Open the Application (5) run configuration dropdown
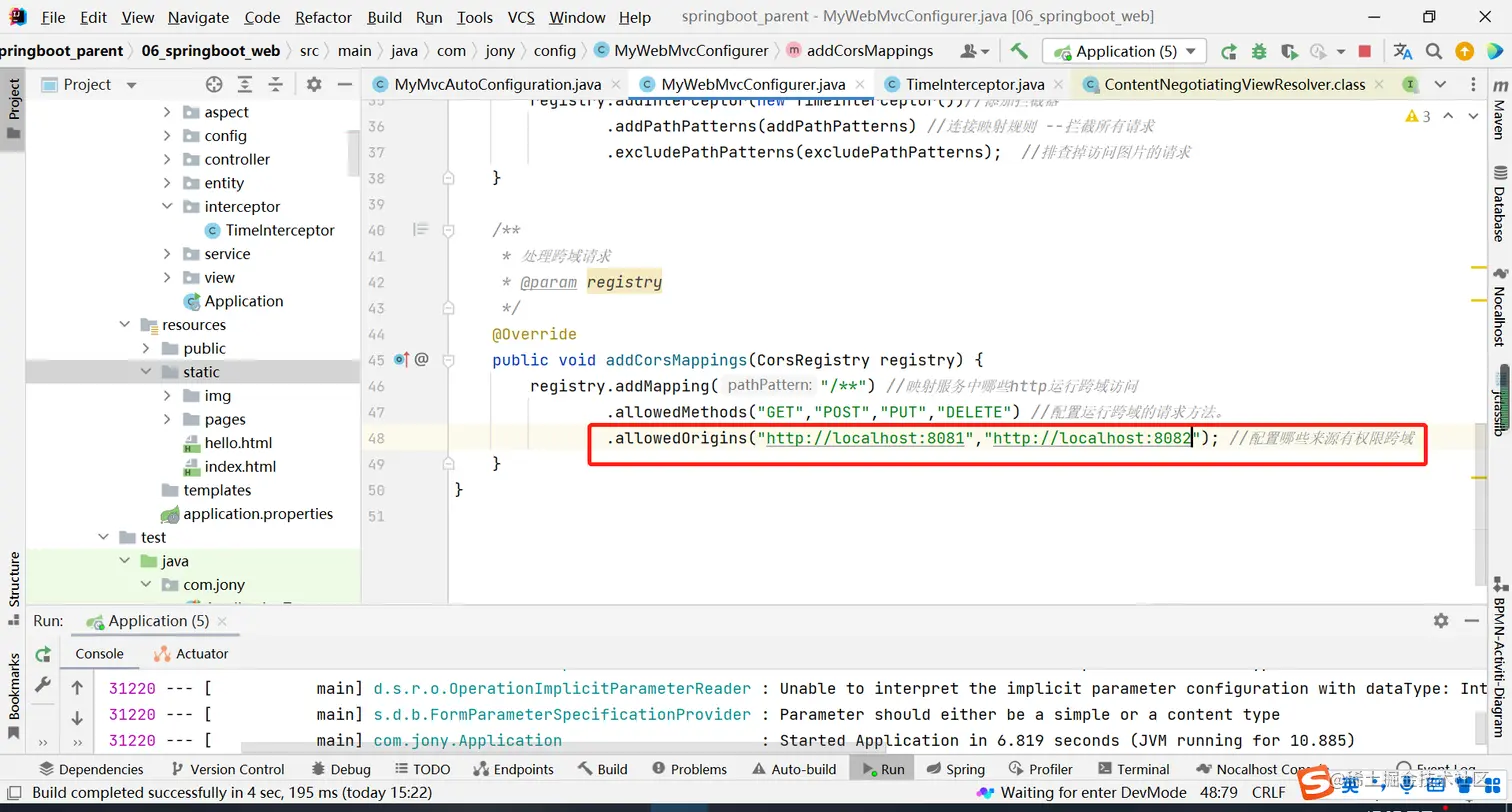The width and height of the screenshot is (1512, 812). (x=1124, y=51)
